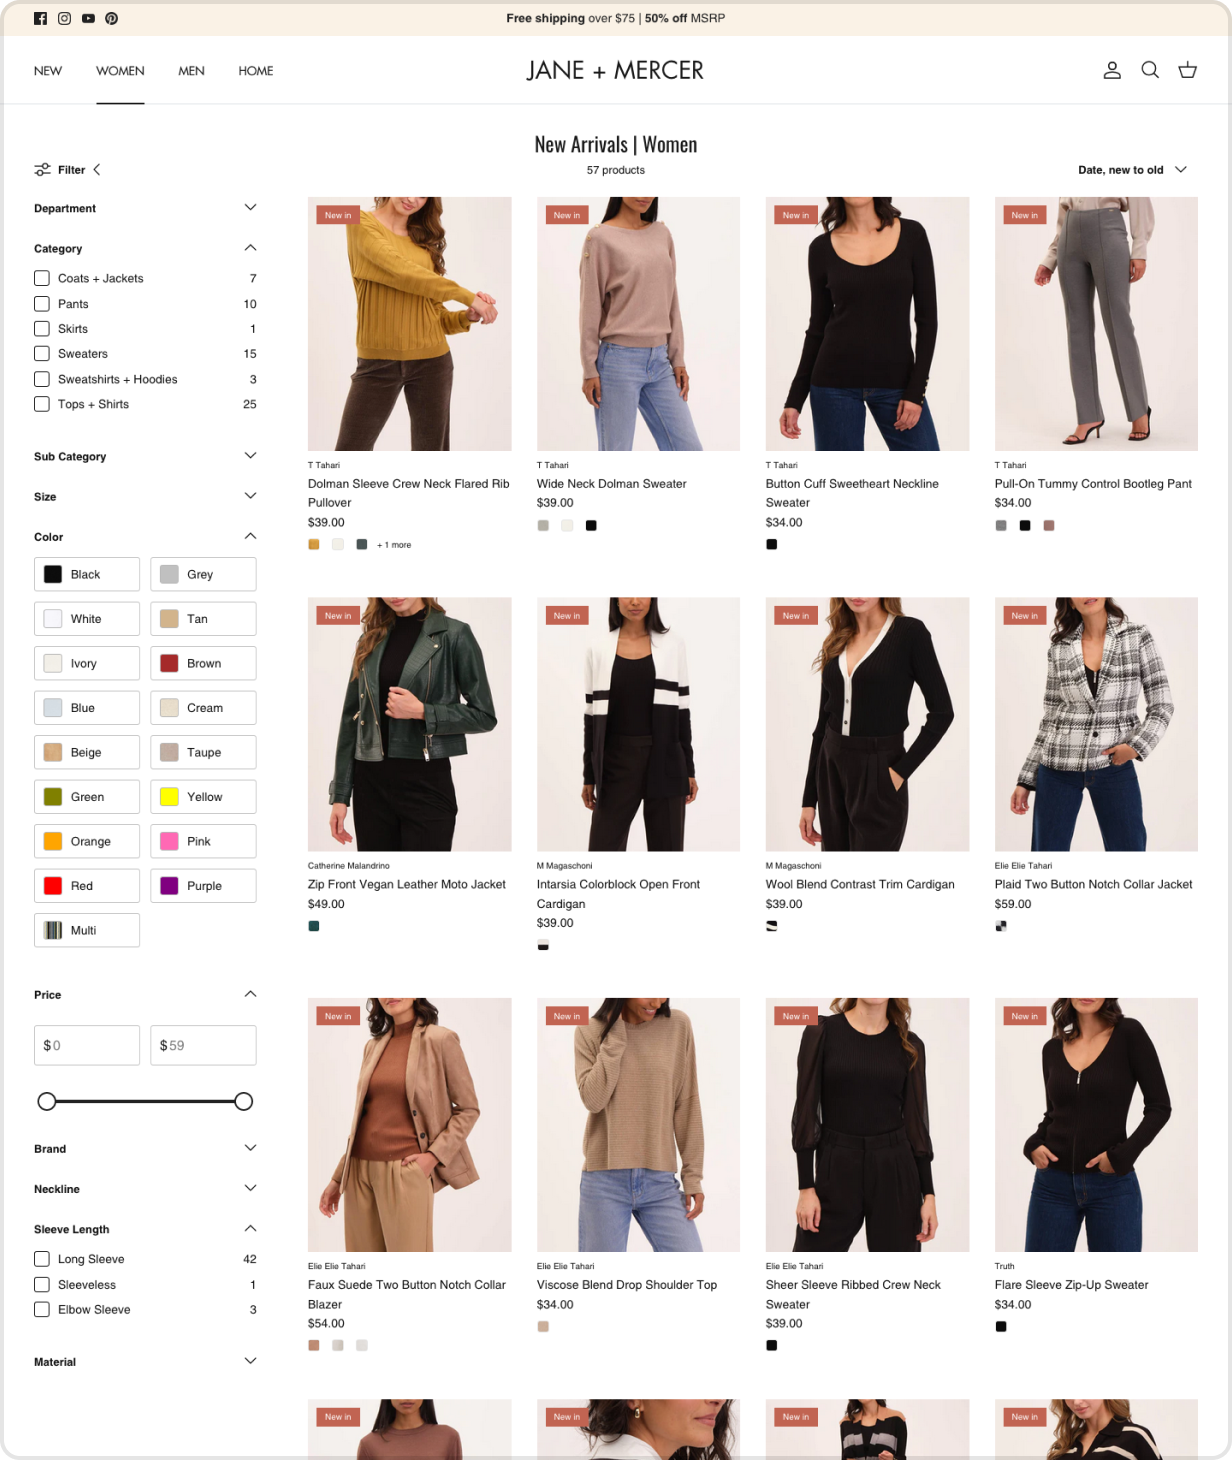Choose mauve swatch on Bootleg Pant
1232x1460 pixels.
1049,525
